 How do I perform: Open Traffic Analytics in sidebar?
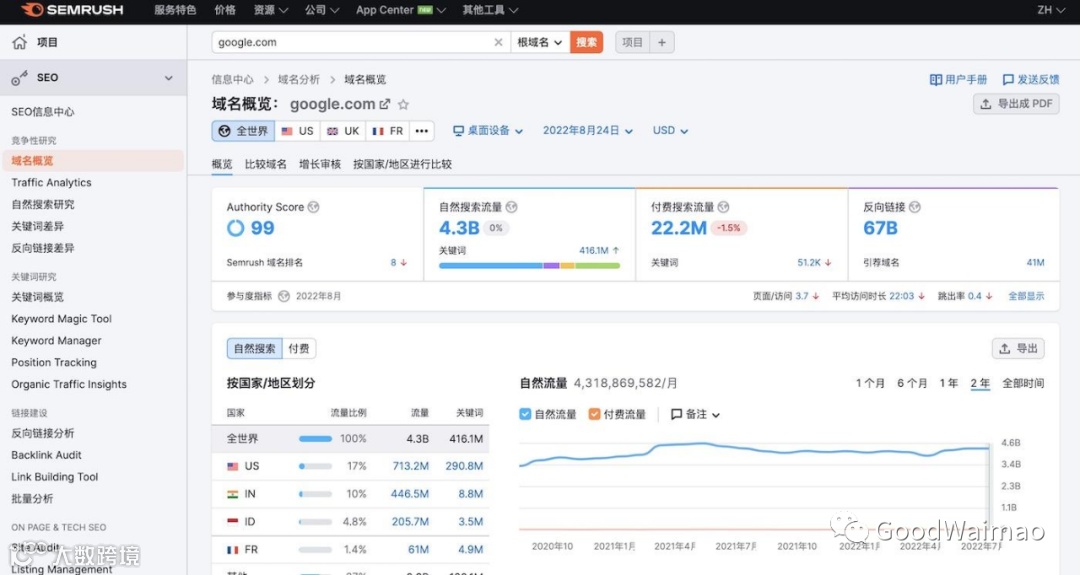pyautogui.click(x=51, y=182)
